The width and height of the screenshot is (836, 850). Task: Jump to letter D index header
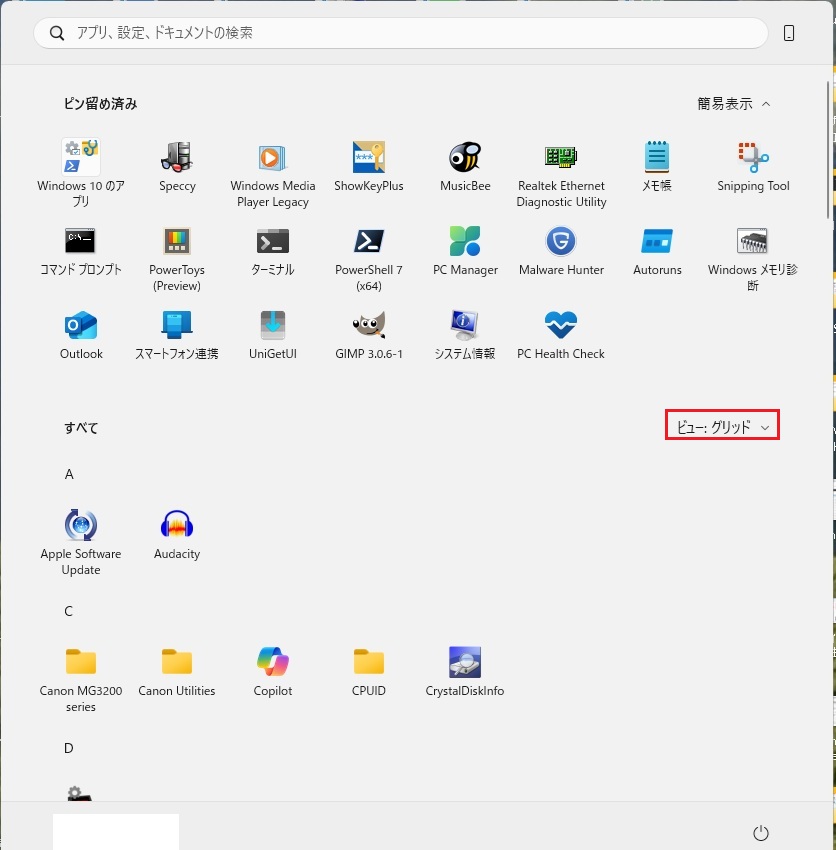(x=68, y=748)
